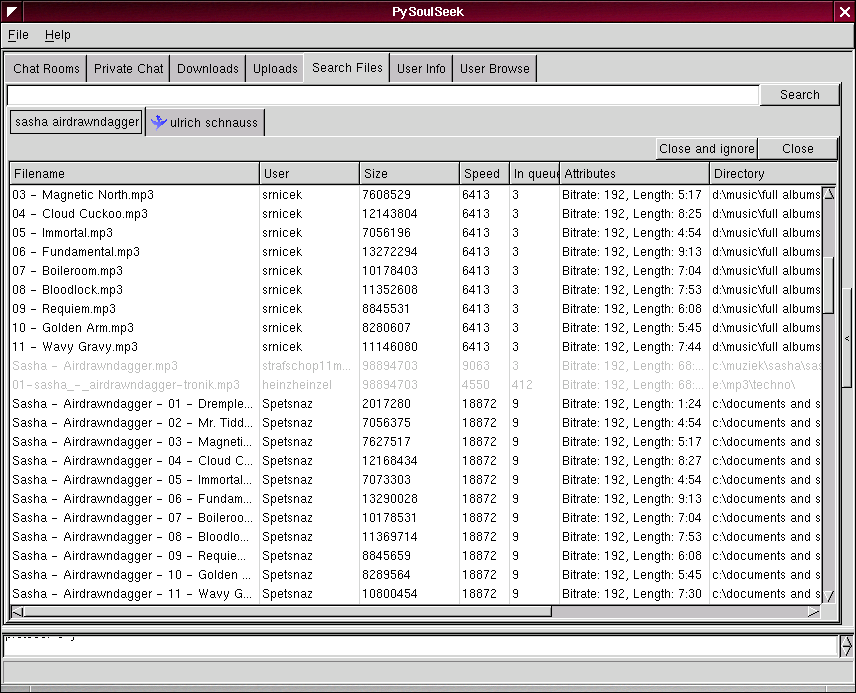Select Sasha – Airdrawndagger – 09 – Requie... row
The image size is (856, 693).
(416, 556)
